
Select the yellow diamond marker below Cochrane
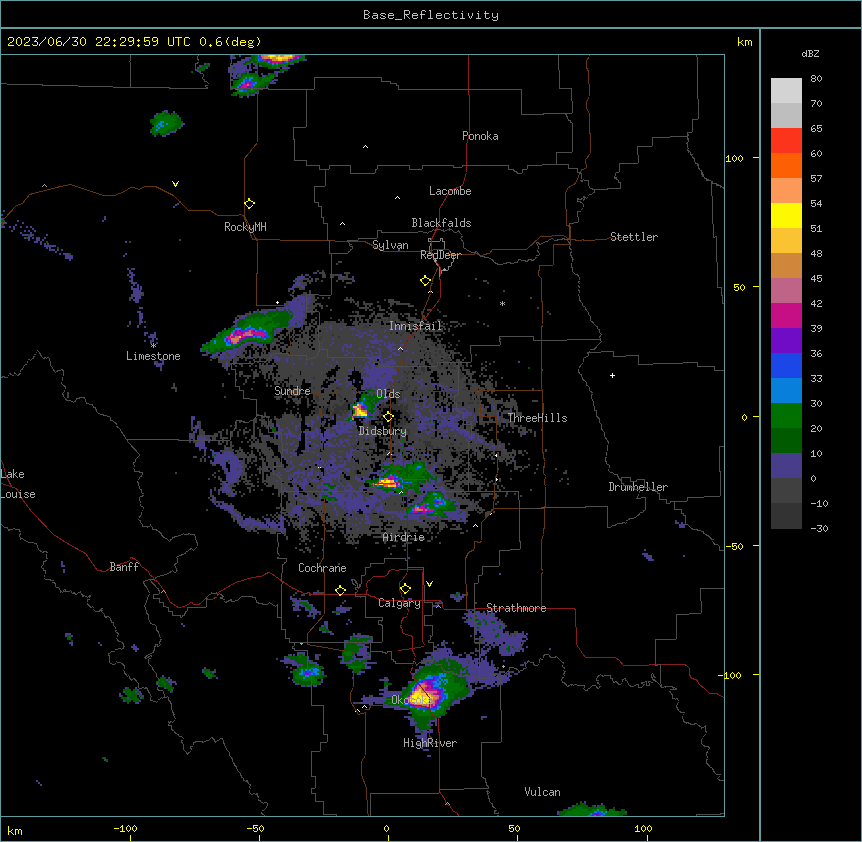tap(341, 590)
